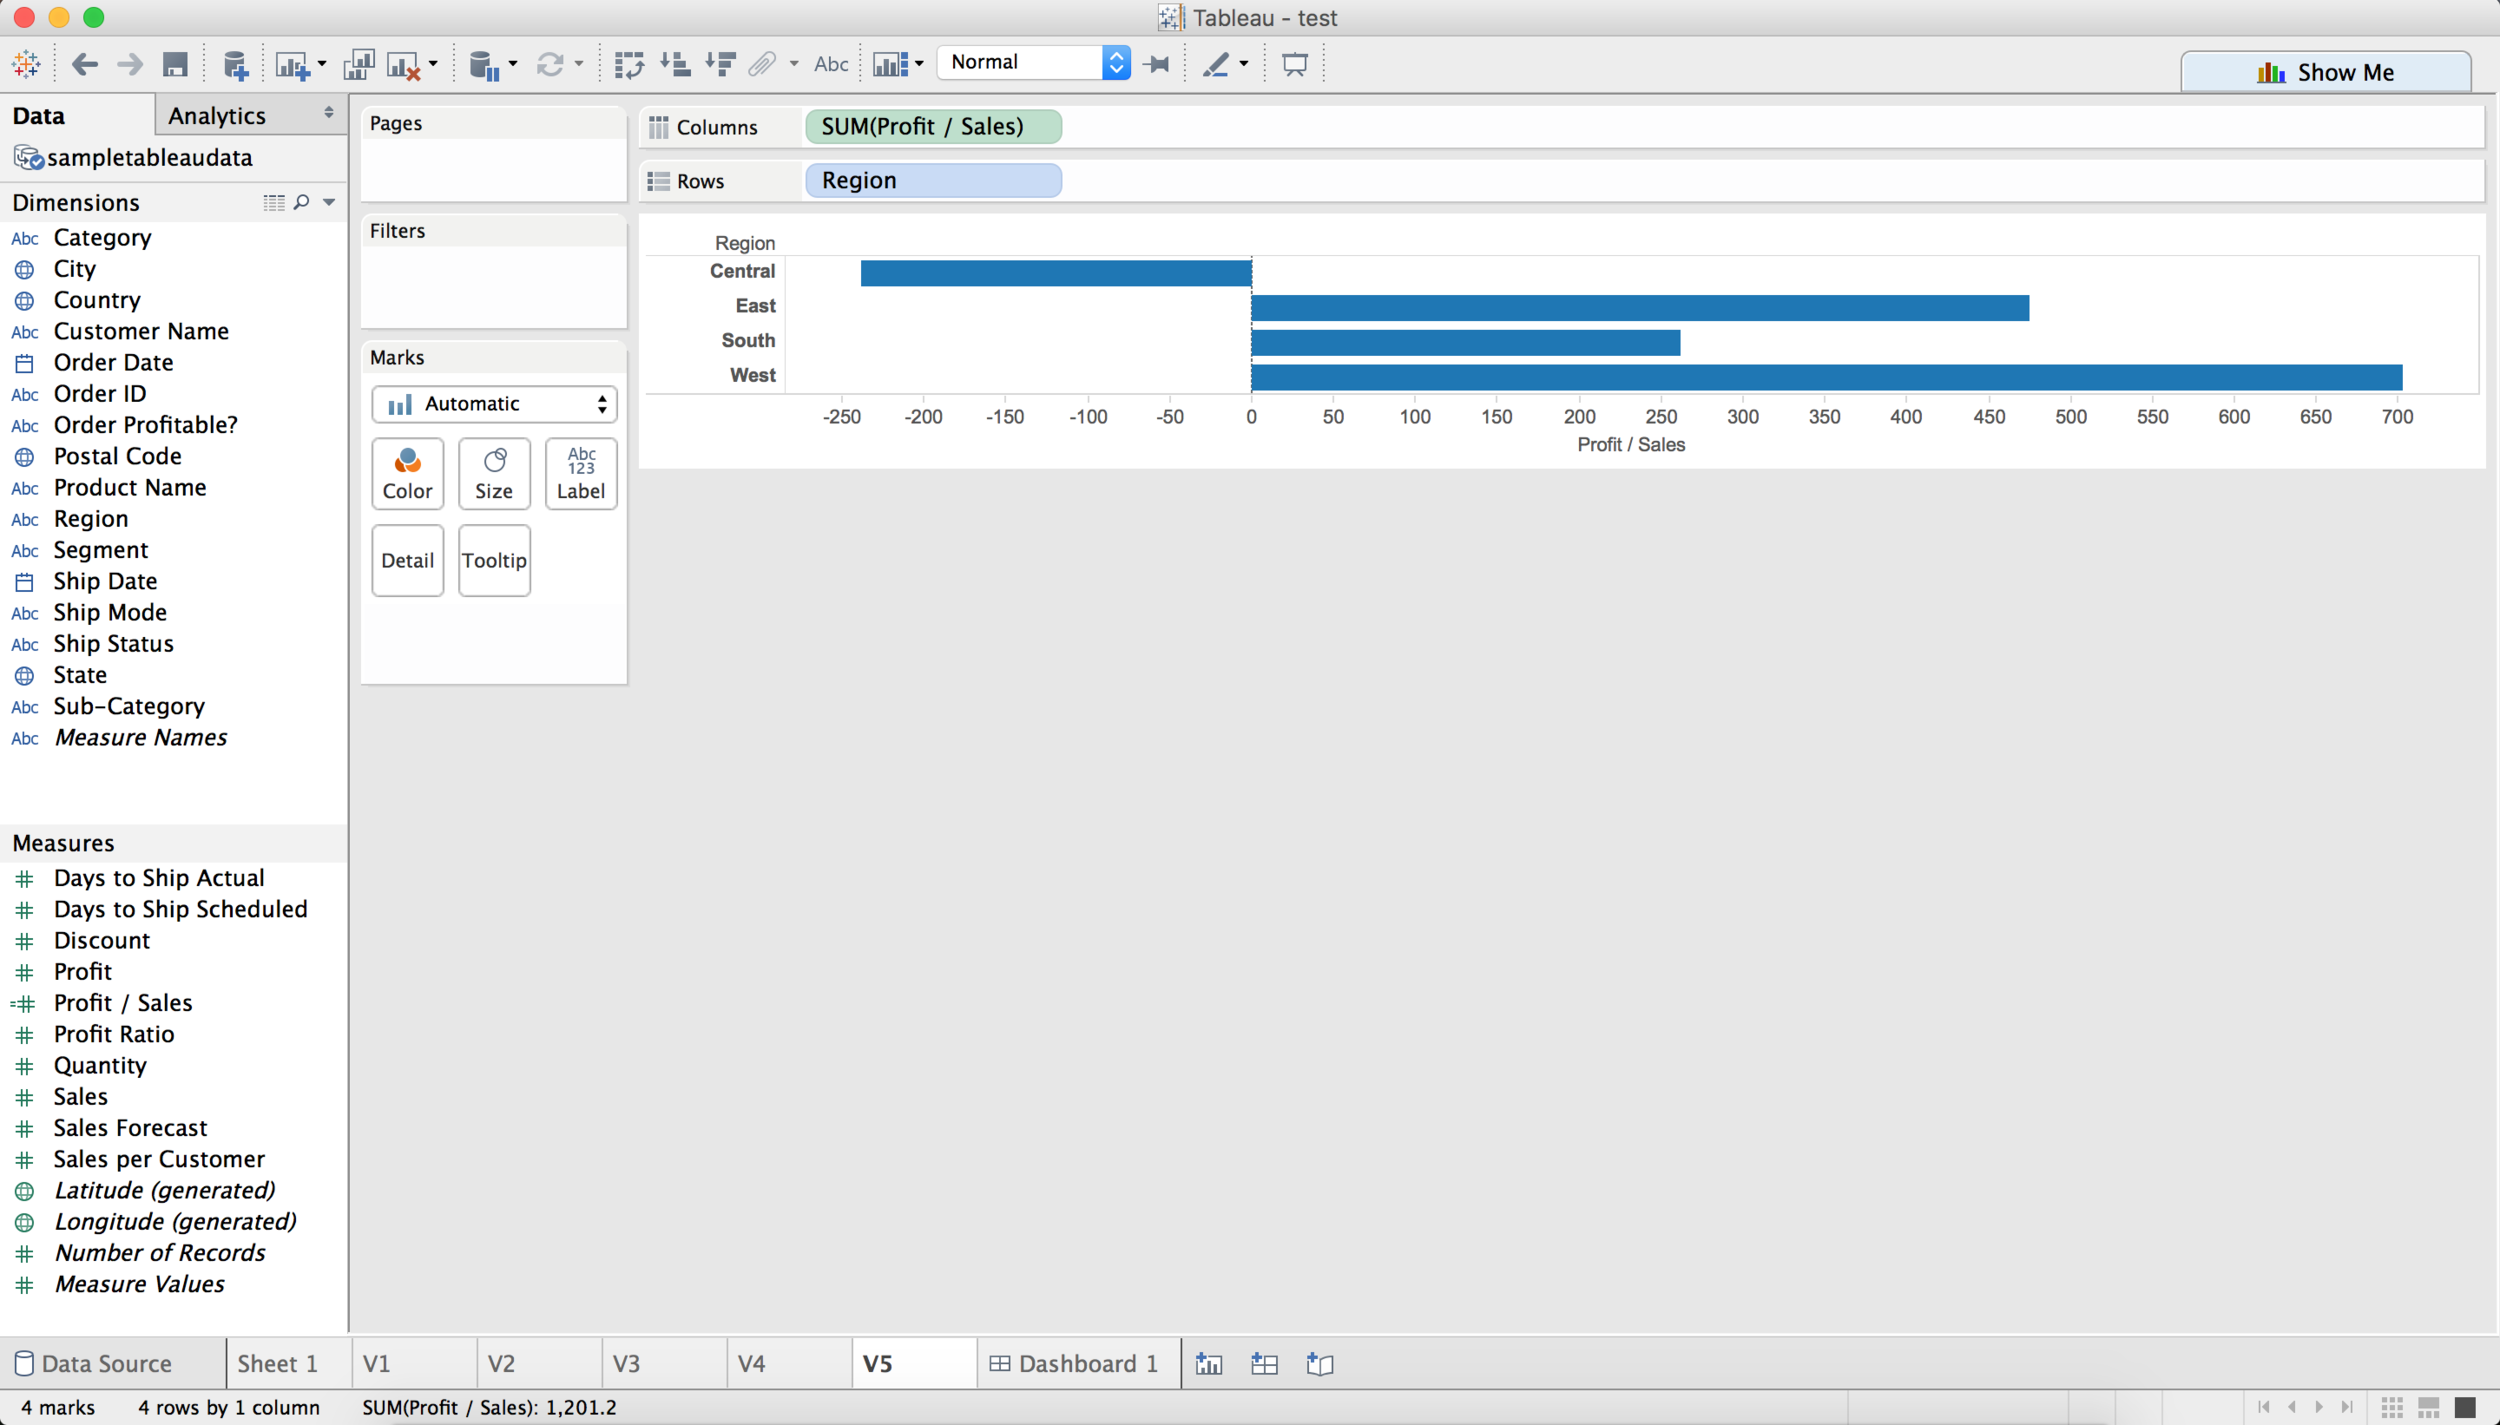Switch to sheet sorter grid view

[2392, 1407]
